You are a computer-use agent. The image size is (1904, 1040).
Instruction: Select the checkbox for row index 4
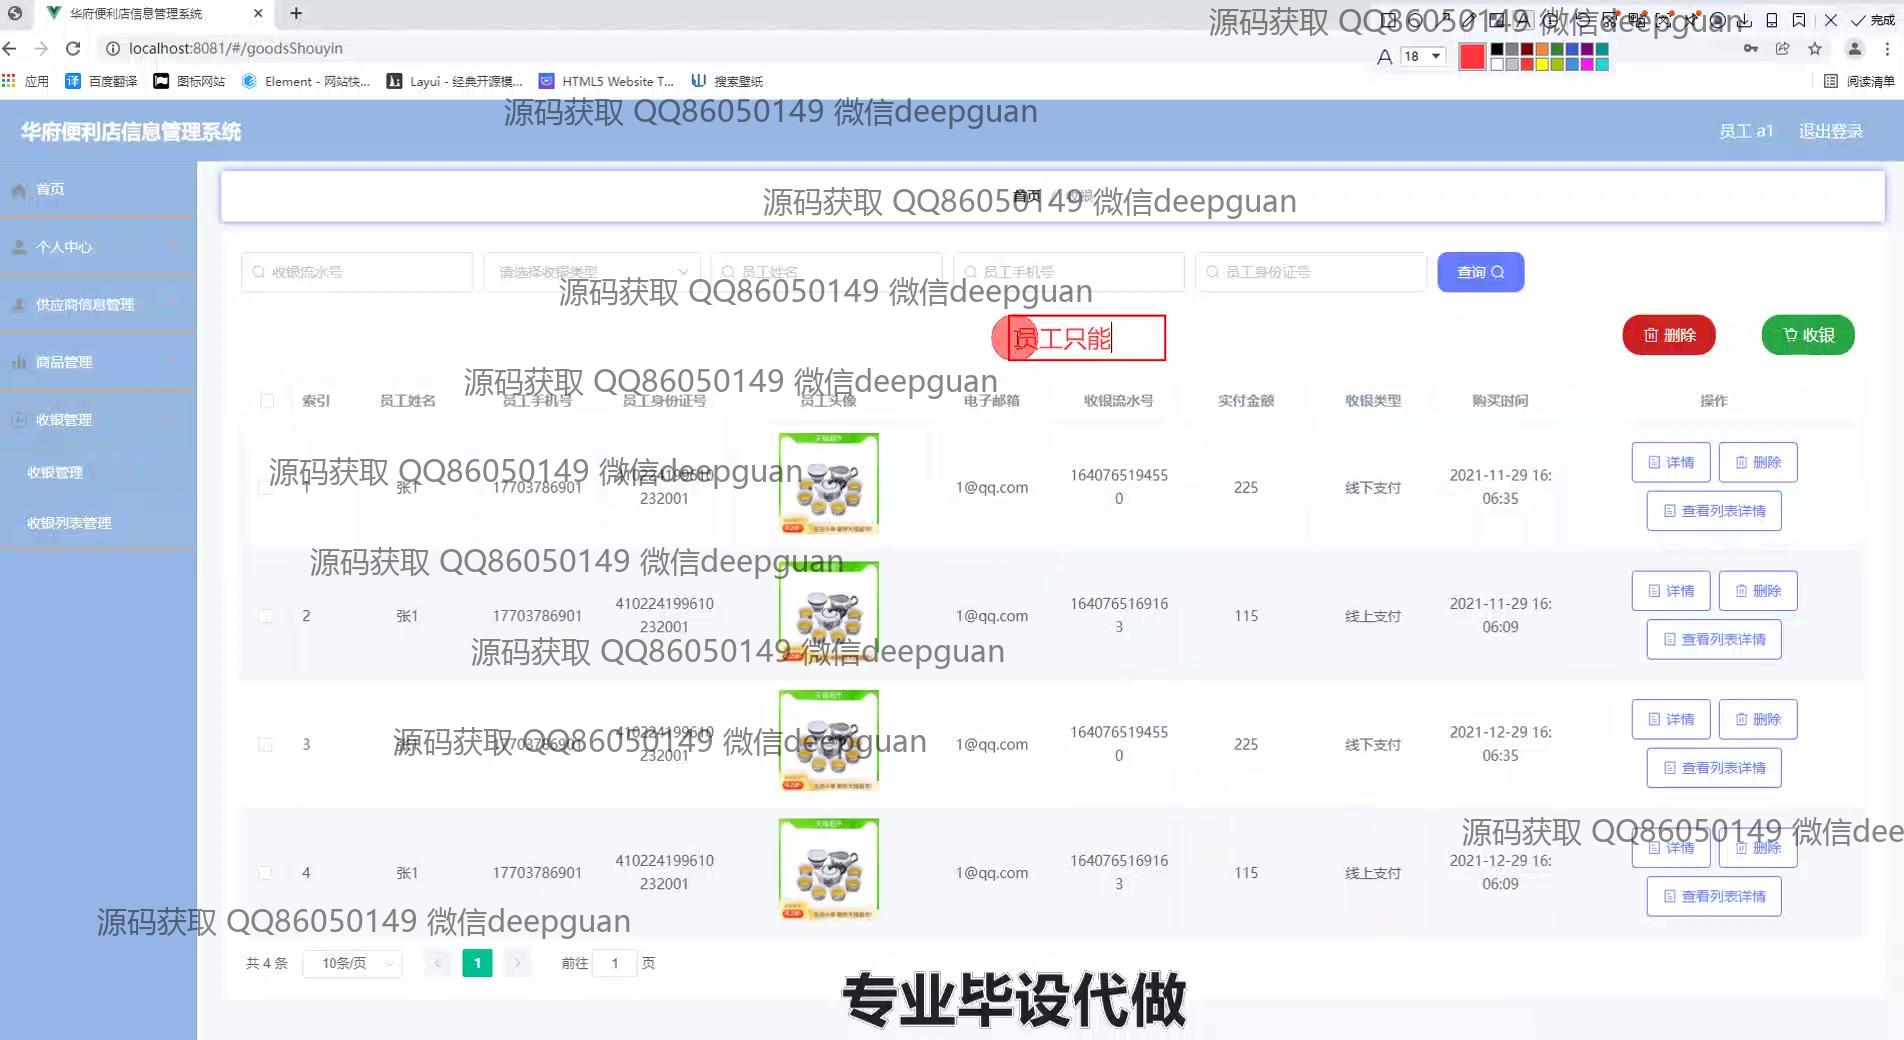[x=266, y=873]
